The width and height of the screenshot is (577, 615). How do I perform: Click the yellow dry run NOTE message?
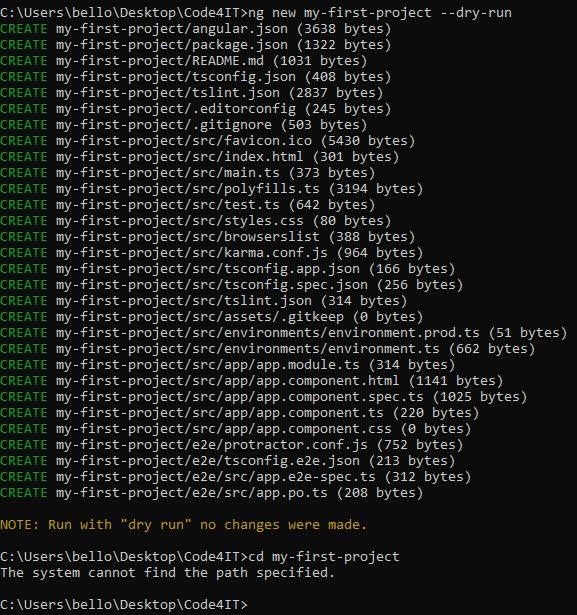tap(184, 525)
